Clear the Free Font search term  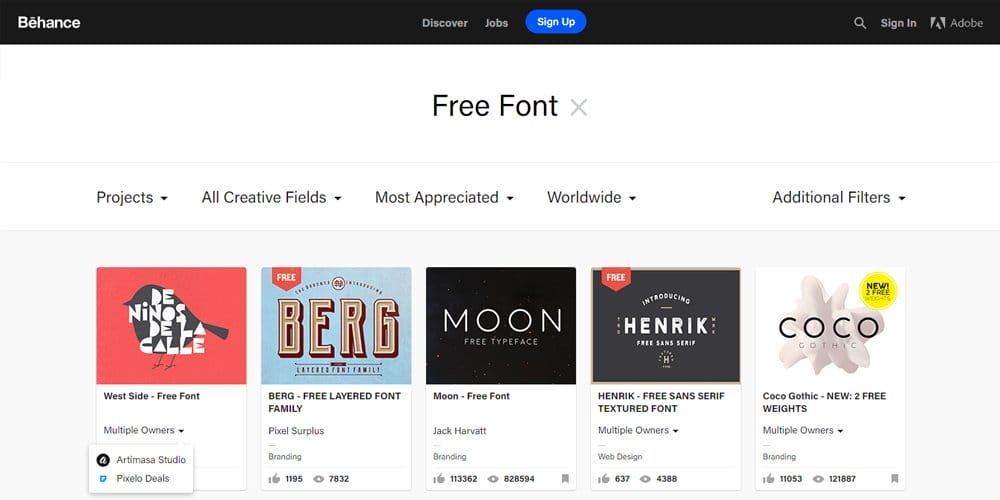pyautogui.click(x=578, y=107)
